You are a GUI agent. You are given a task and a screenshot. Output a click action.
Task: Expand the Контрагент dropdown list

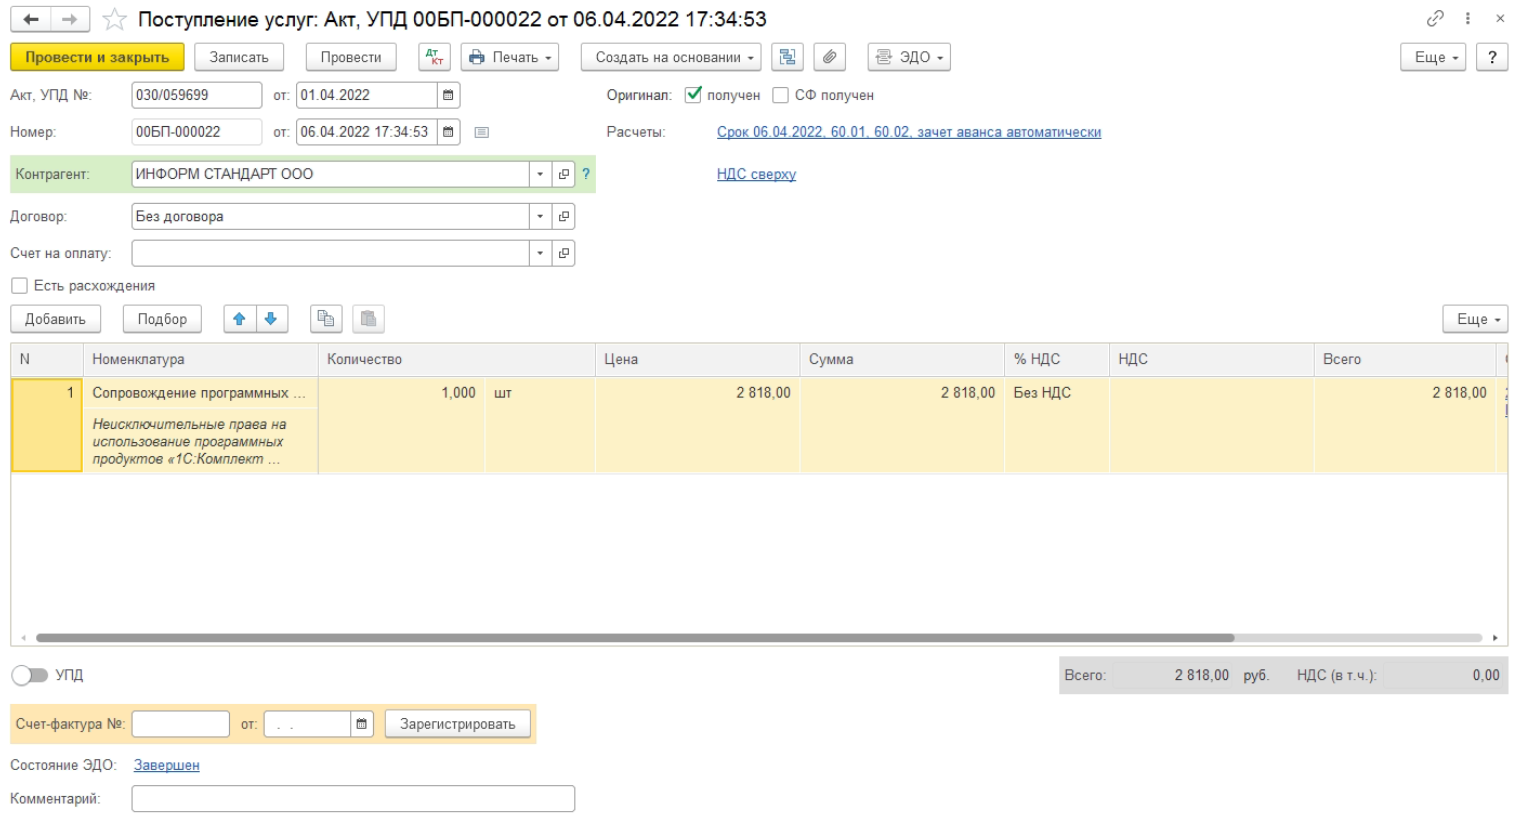click(x=540, y=174)
